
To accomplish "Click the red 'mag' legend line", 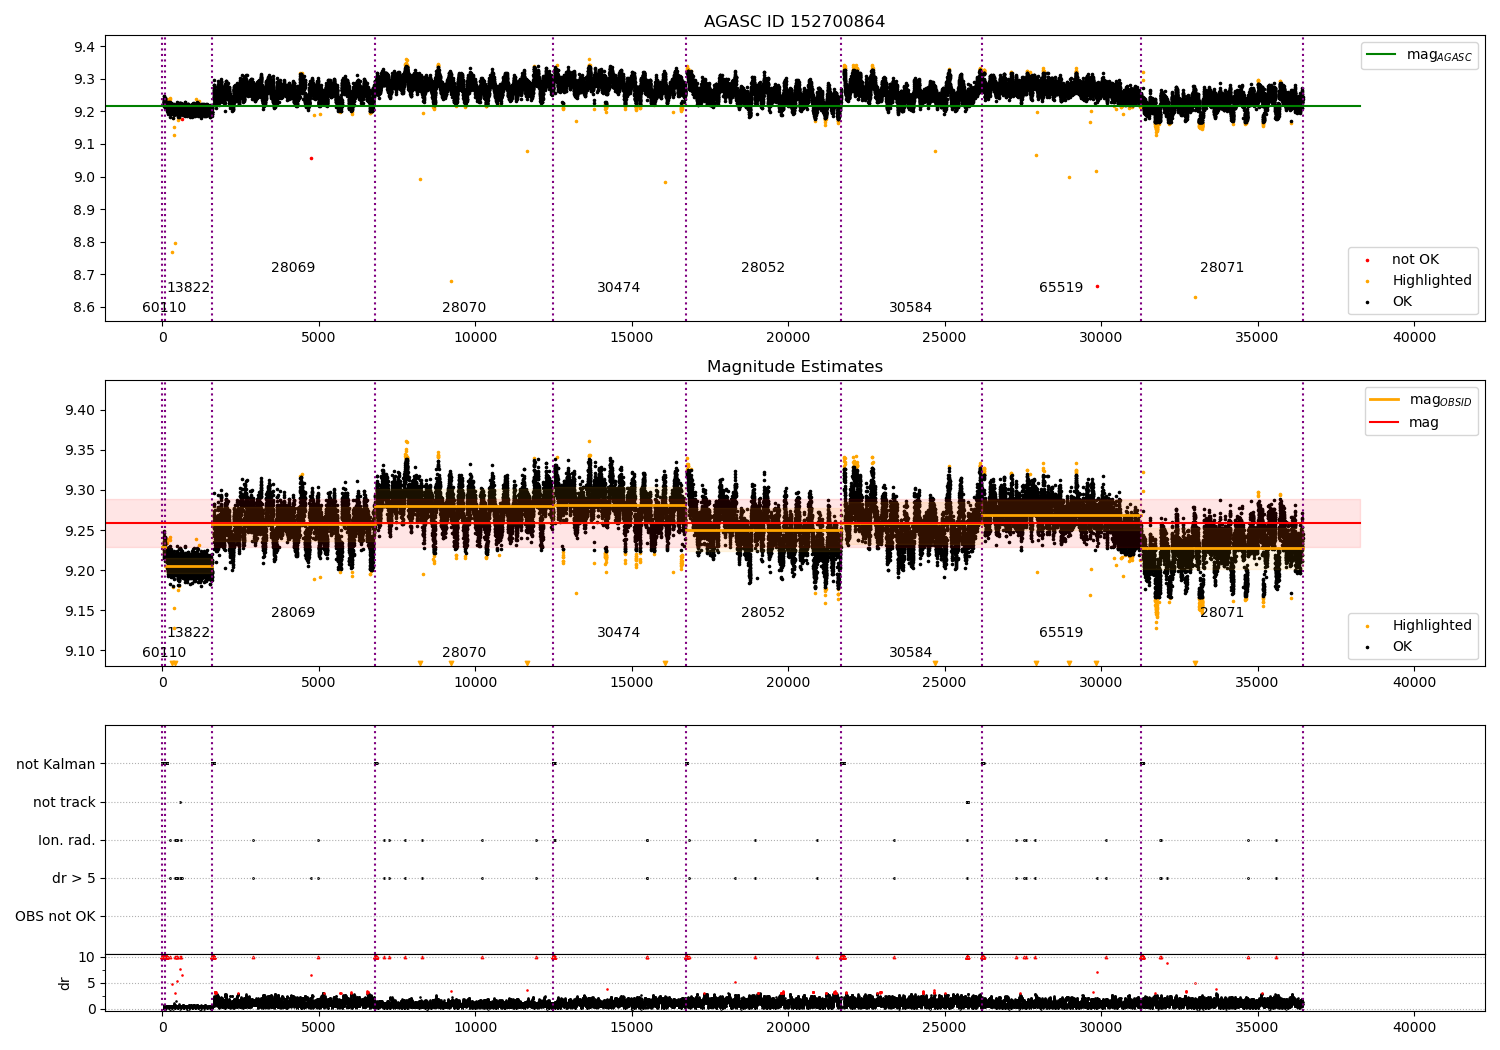I will [x=1384, y=423].
